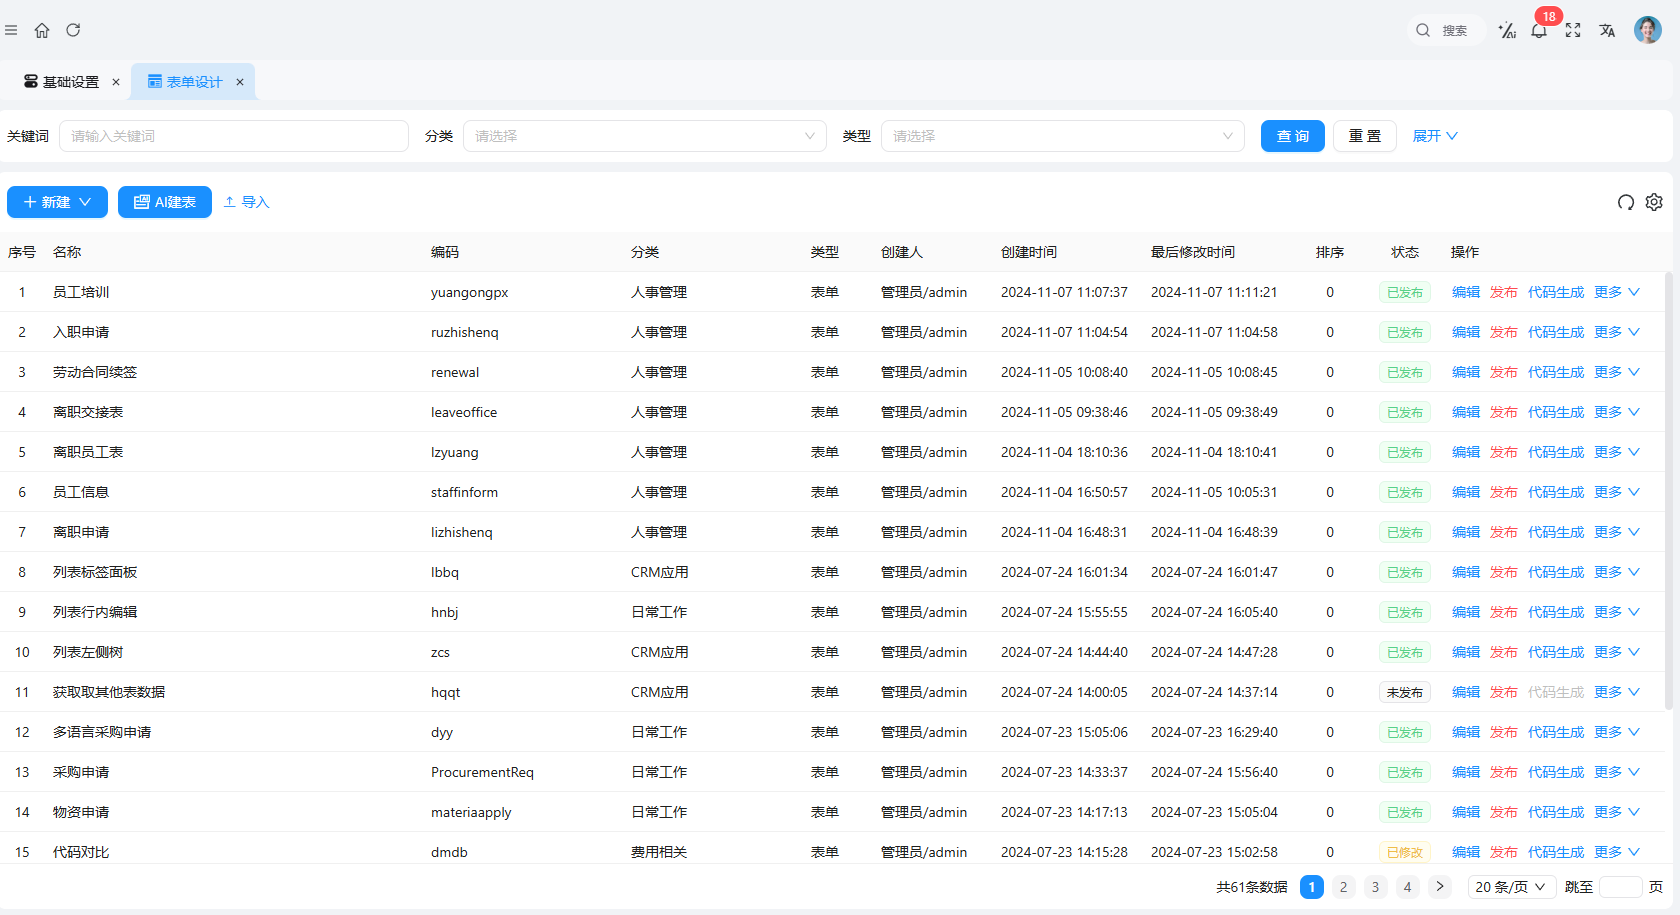Switch to the 基础设置 tab

pos(62,82)
